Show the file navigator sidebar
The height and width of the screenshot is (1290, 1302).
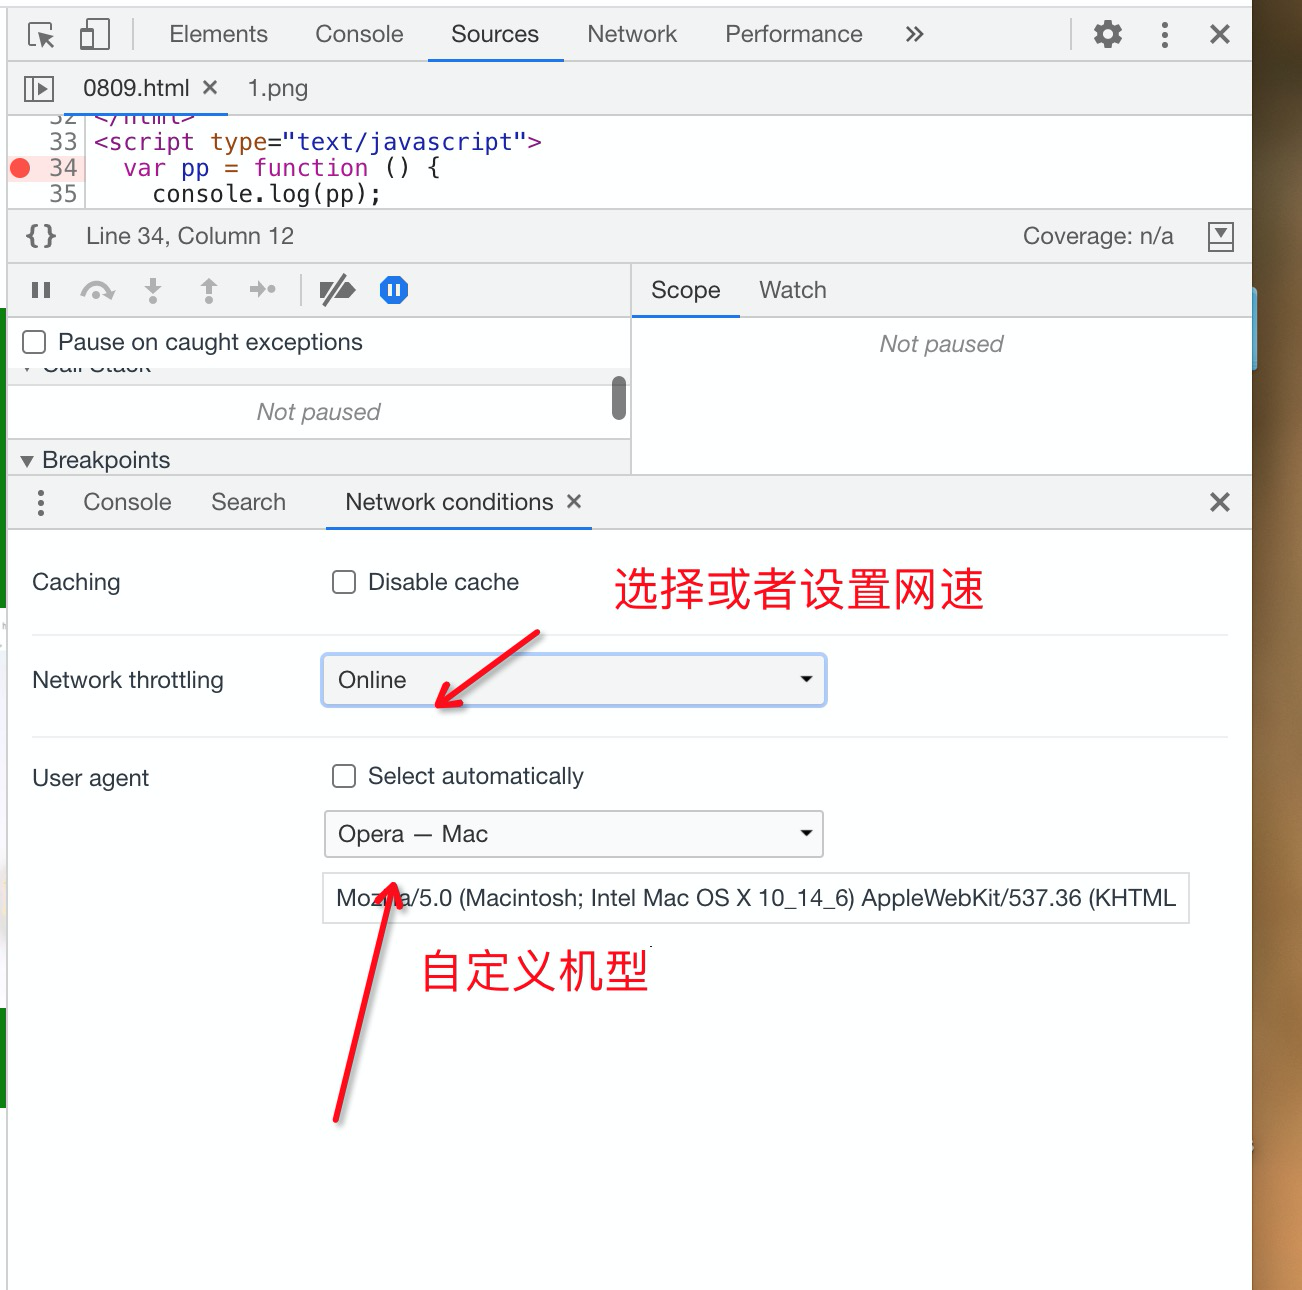coord(39,89)
